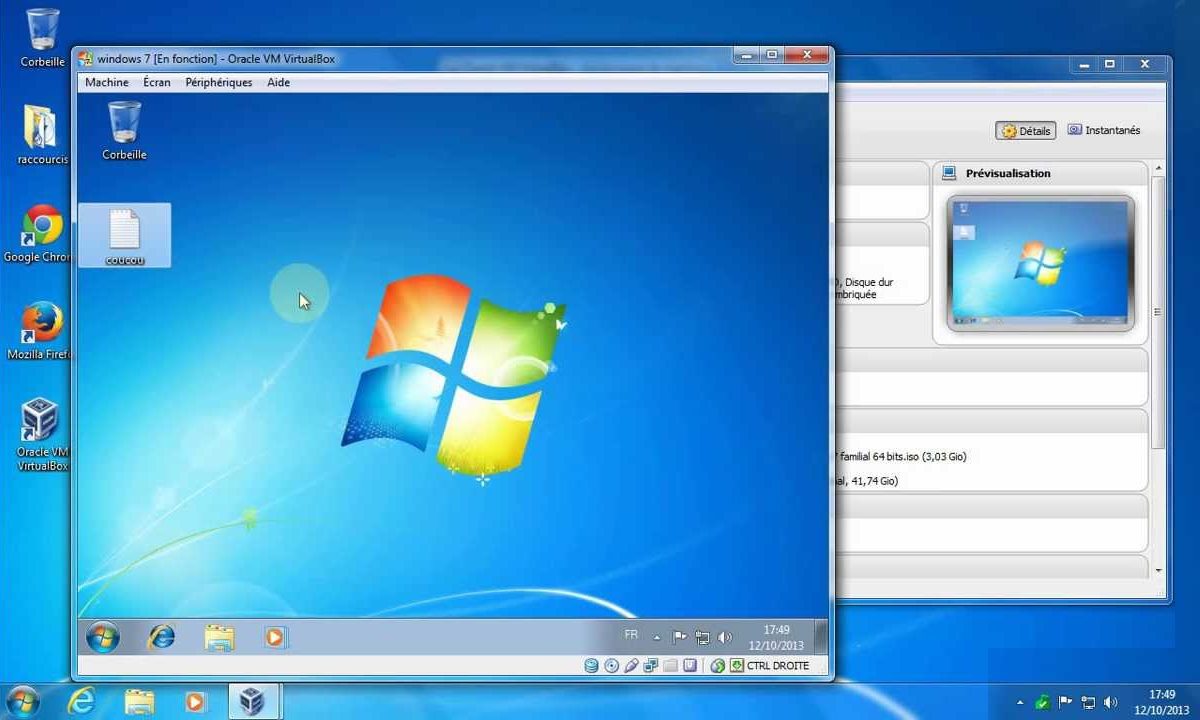Click the network adapters icon in the VirtualBox status bar

(651, 665)
